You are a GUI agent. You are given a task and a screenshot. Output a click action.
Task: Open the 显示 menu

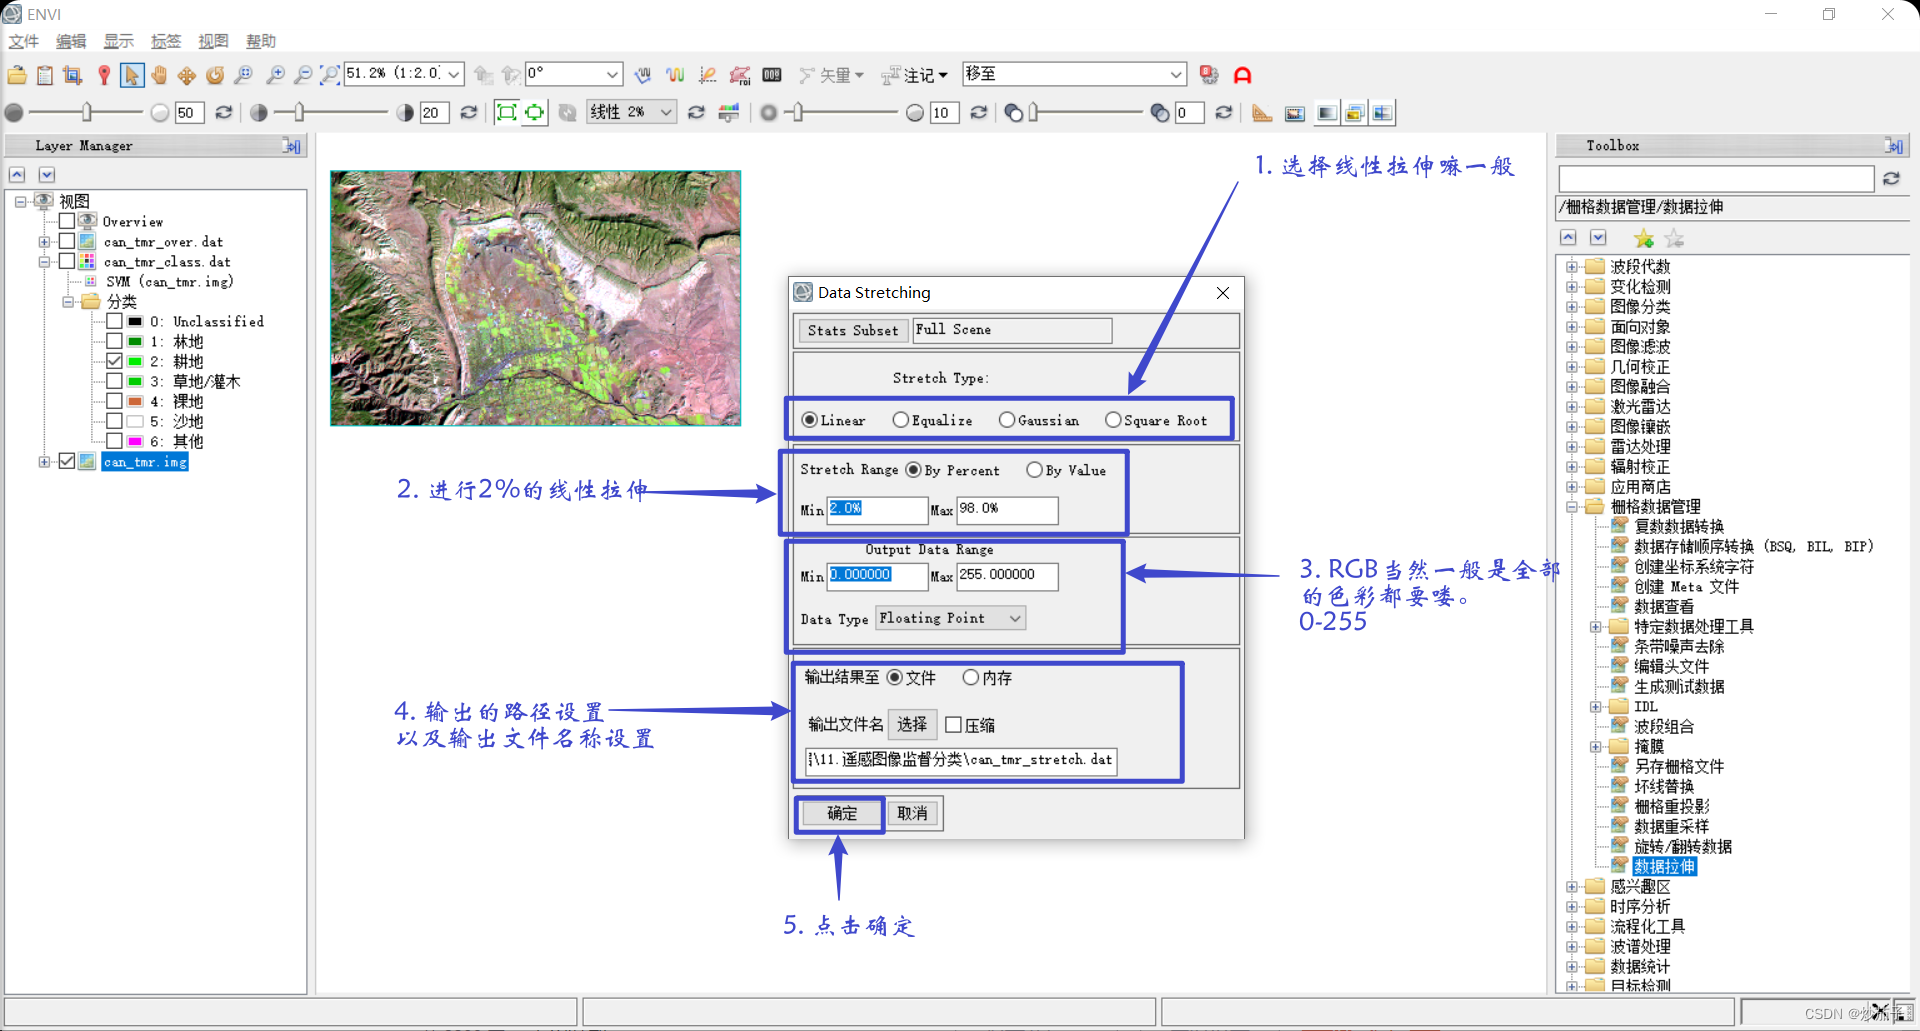point(119,41)
